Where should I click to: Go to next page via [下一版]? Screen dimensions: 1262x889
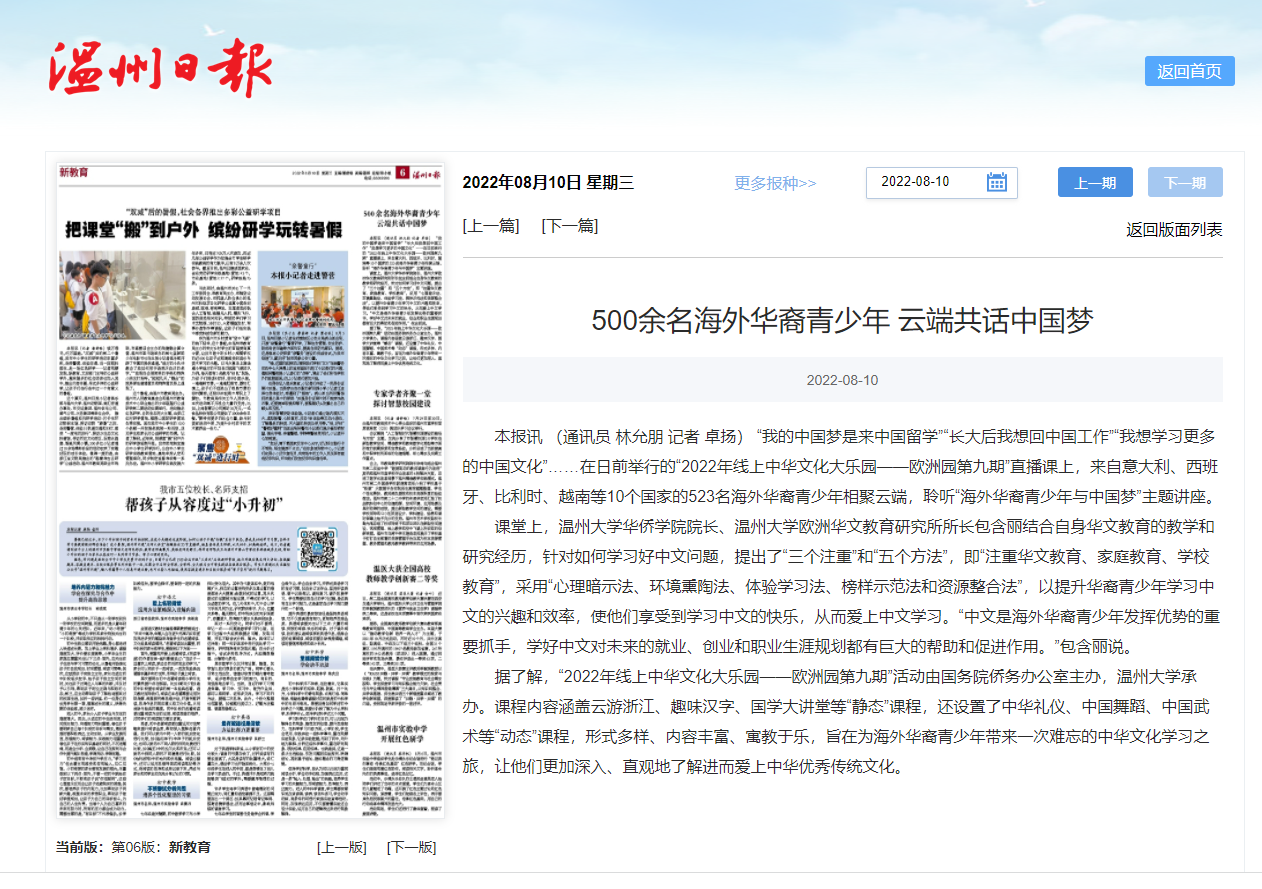click(411, 847)
